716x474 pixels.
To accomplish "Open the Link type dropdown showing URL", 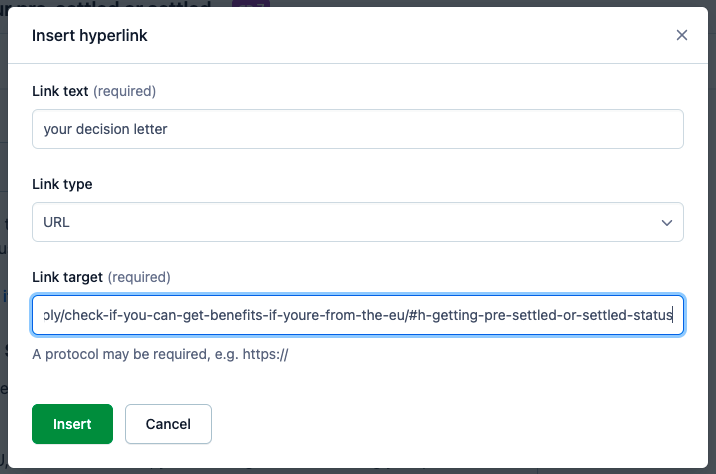I will click(x=357, y=222).
